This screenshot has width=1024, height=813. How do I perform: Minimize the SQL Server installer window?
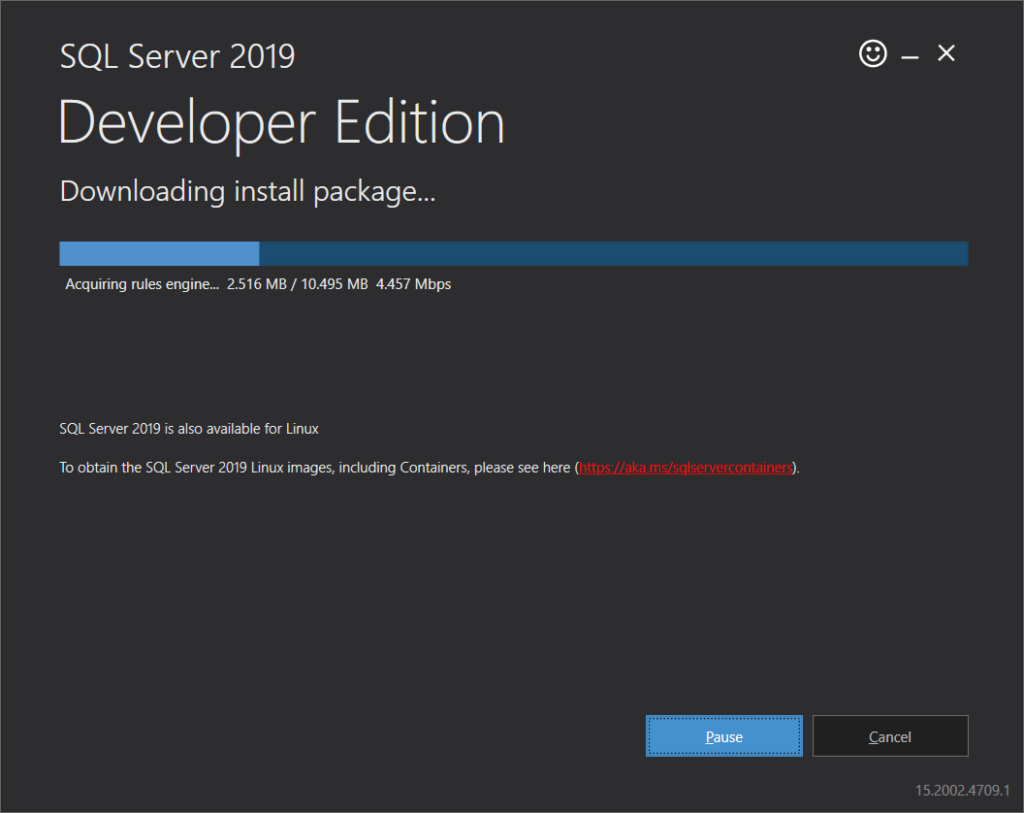(910, 56)
